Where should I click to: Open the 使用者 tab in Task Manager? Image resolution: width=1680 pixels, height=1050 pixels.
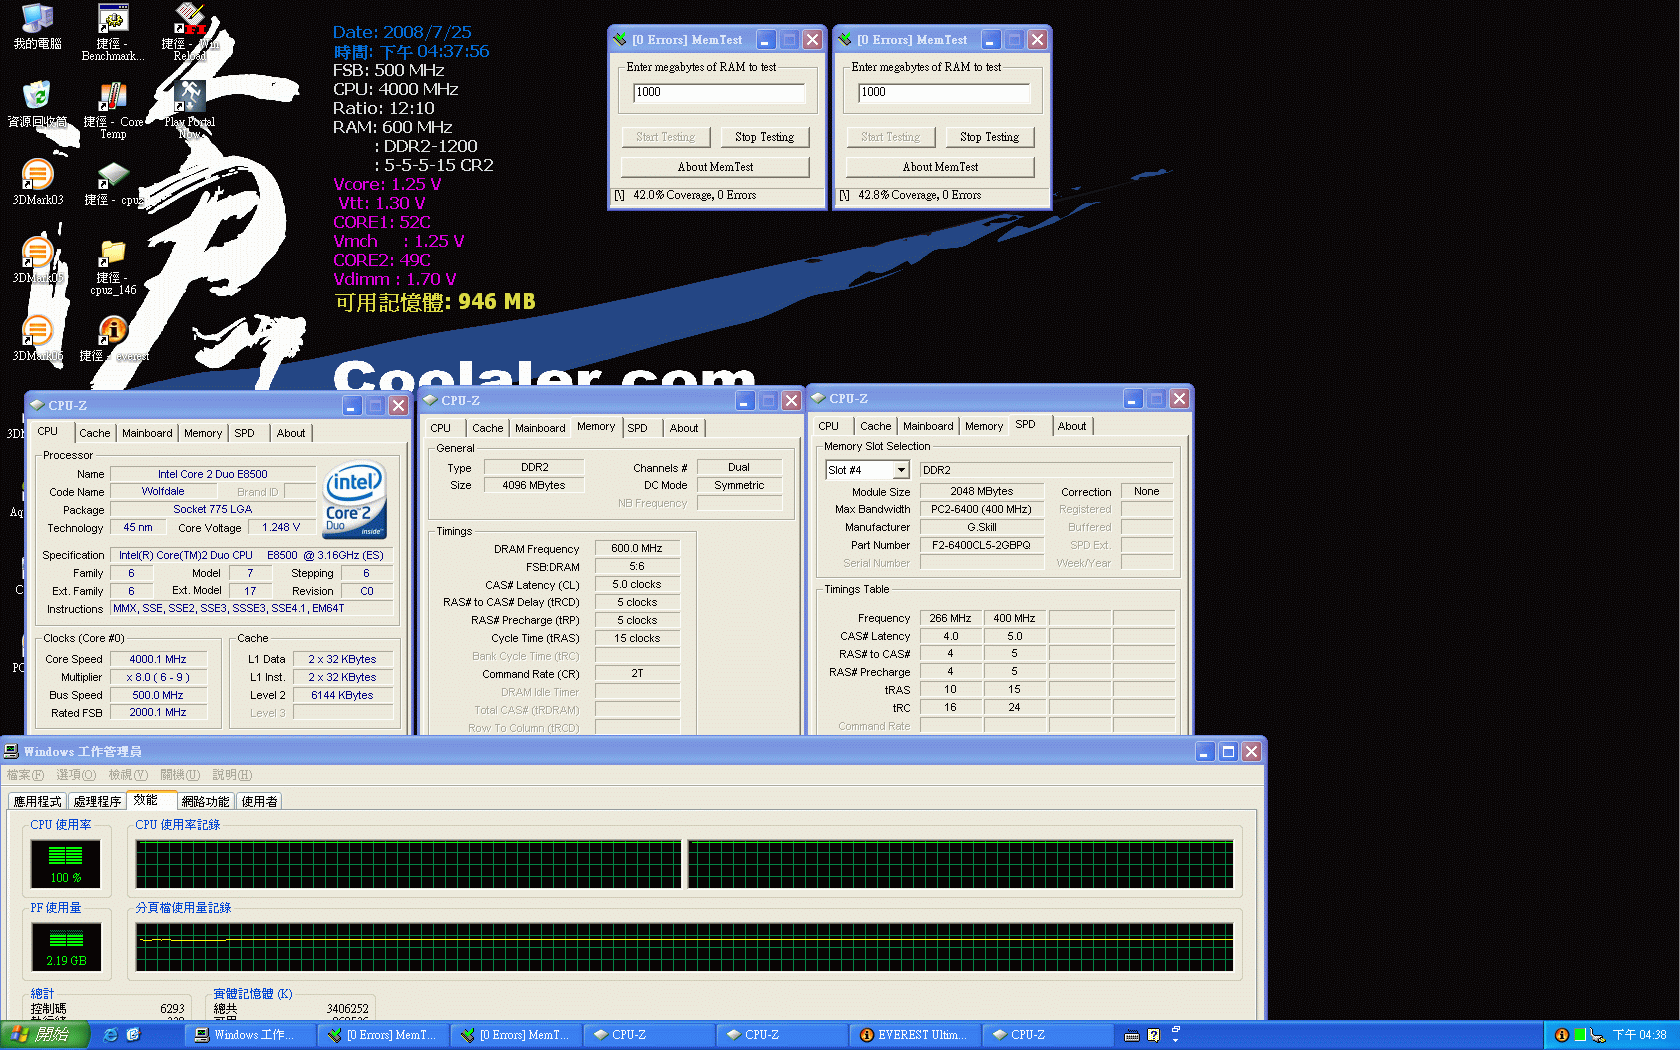pos(260,802)
